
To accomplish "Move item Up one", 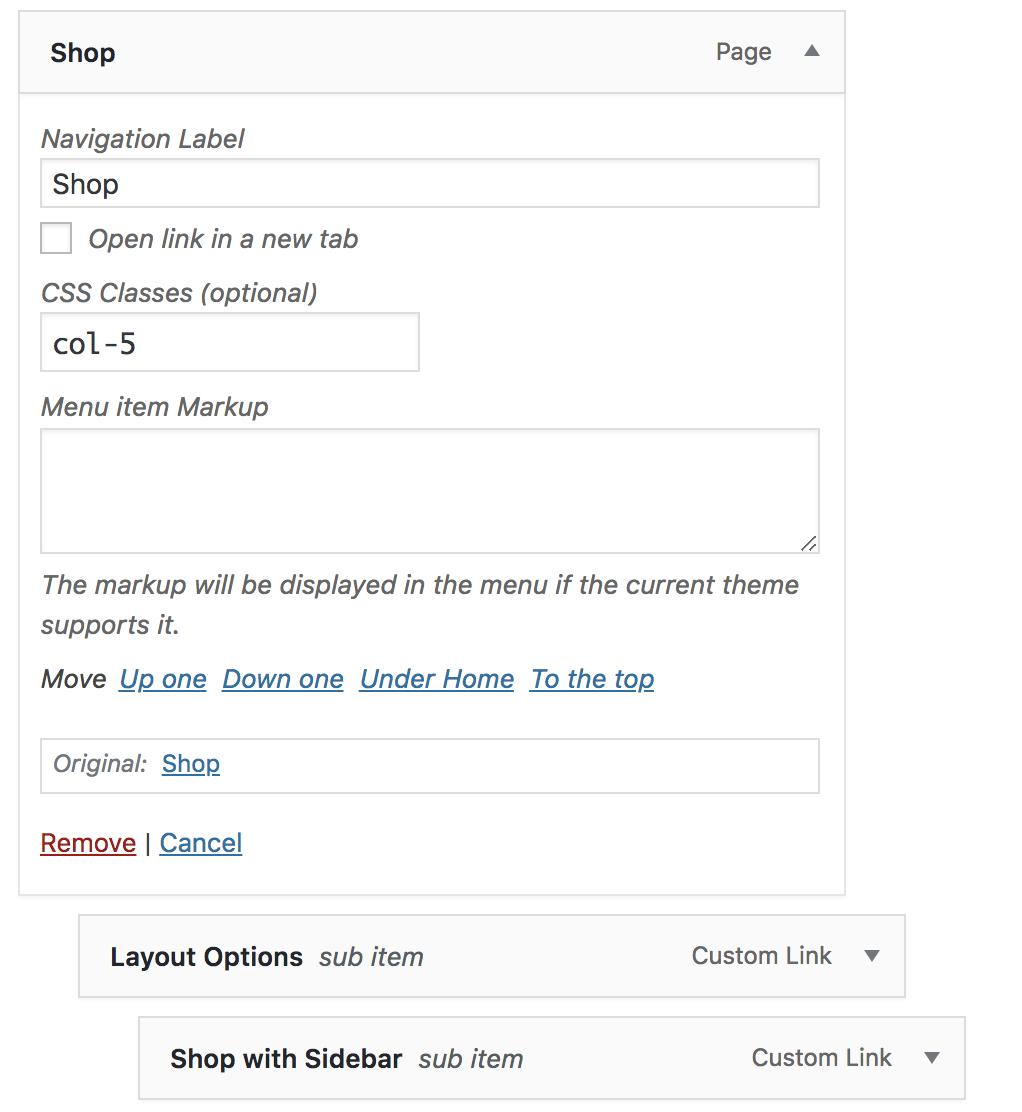I will click(163, 679).
